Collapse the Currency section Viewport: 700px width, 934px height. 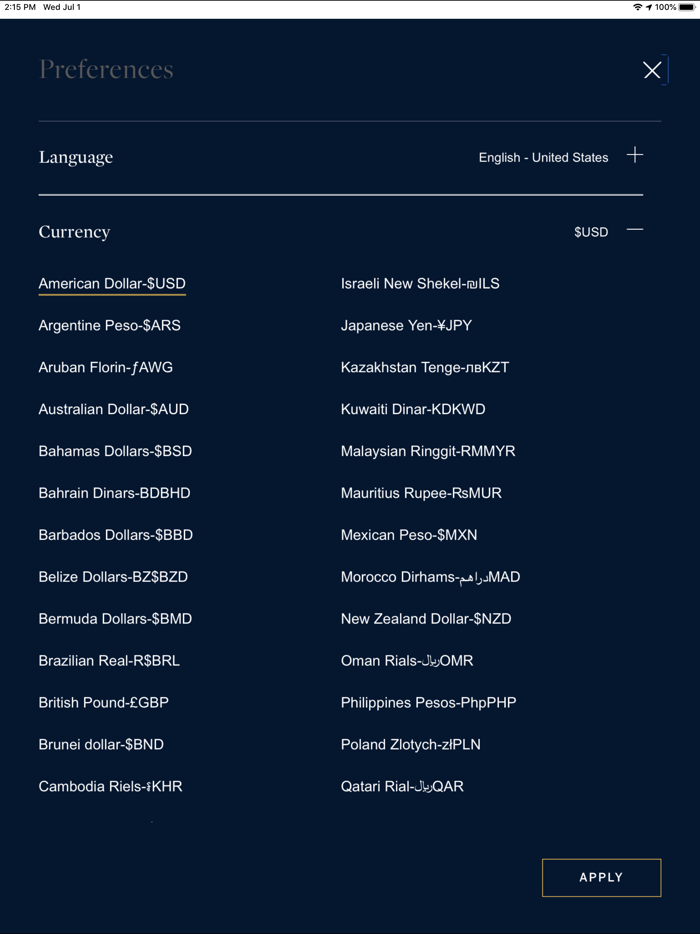635,228
